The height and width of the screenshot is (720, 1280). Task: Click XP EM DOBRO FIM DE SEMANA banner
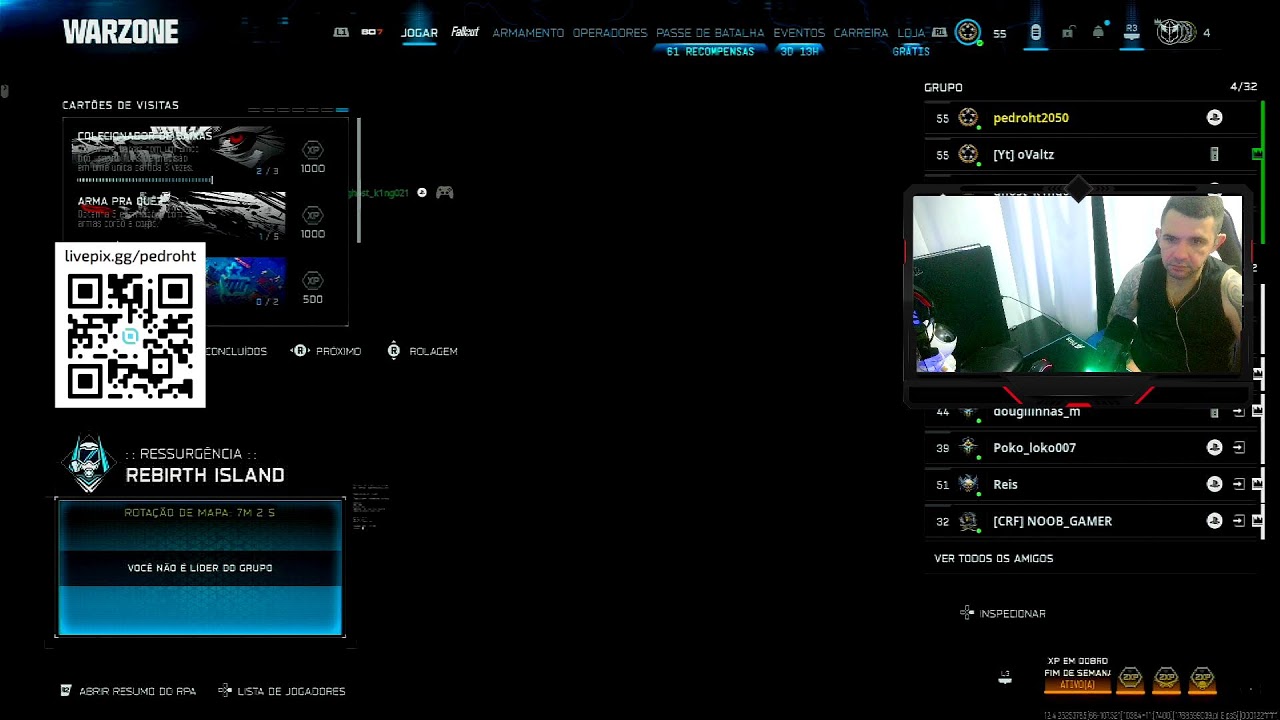[1078, 673]
